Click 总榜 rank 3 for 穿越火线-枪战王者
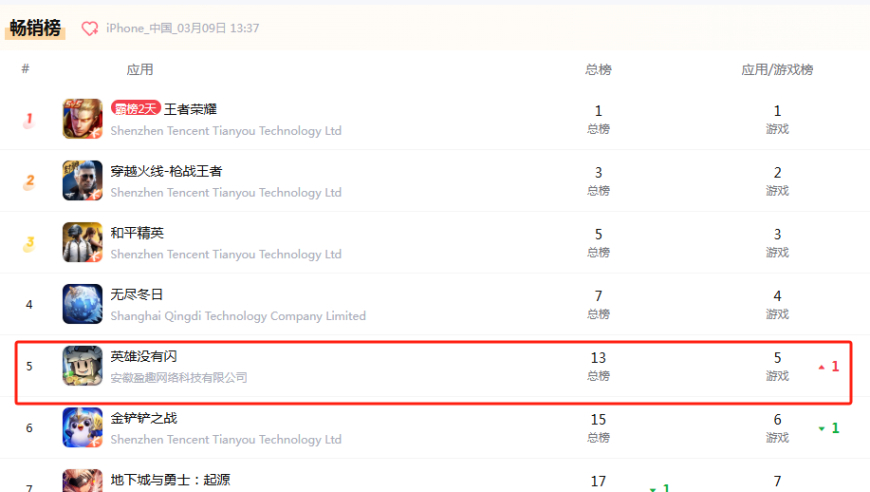 598,173
